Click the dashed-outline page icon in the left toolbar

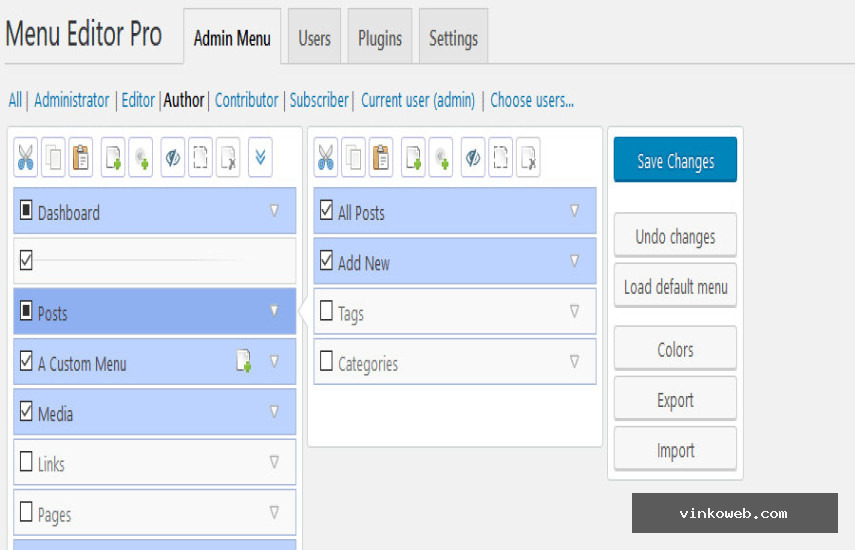(x=200, y=158)
